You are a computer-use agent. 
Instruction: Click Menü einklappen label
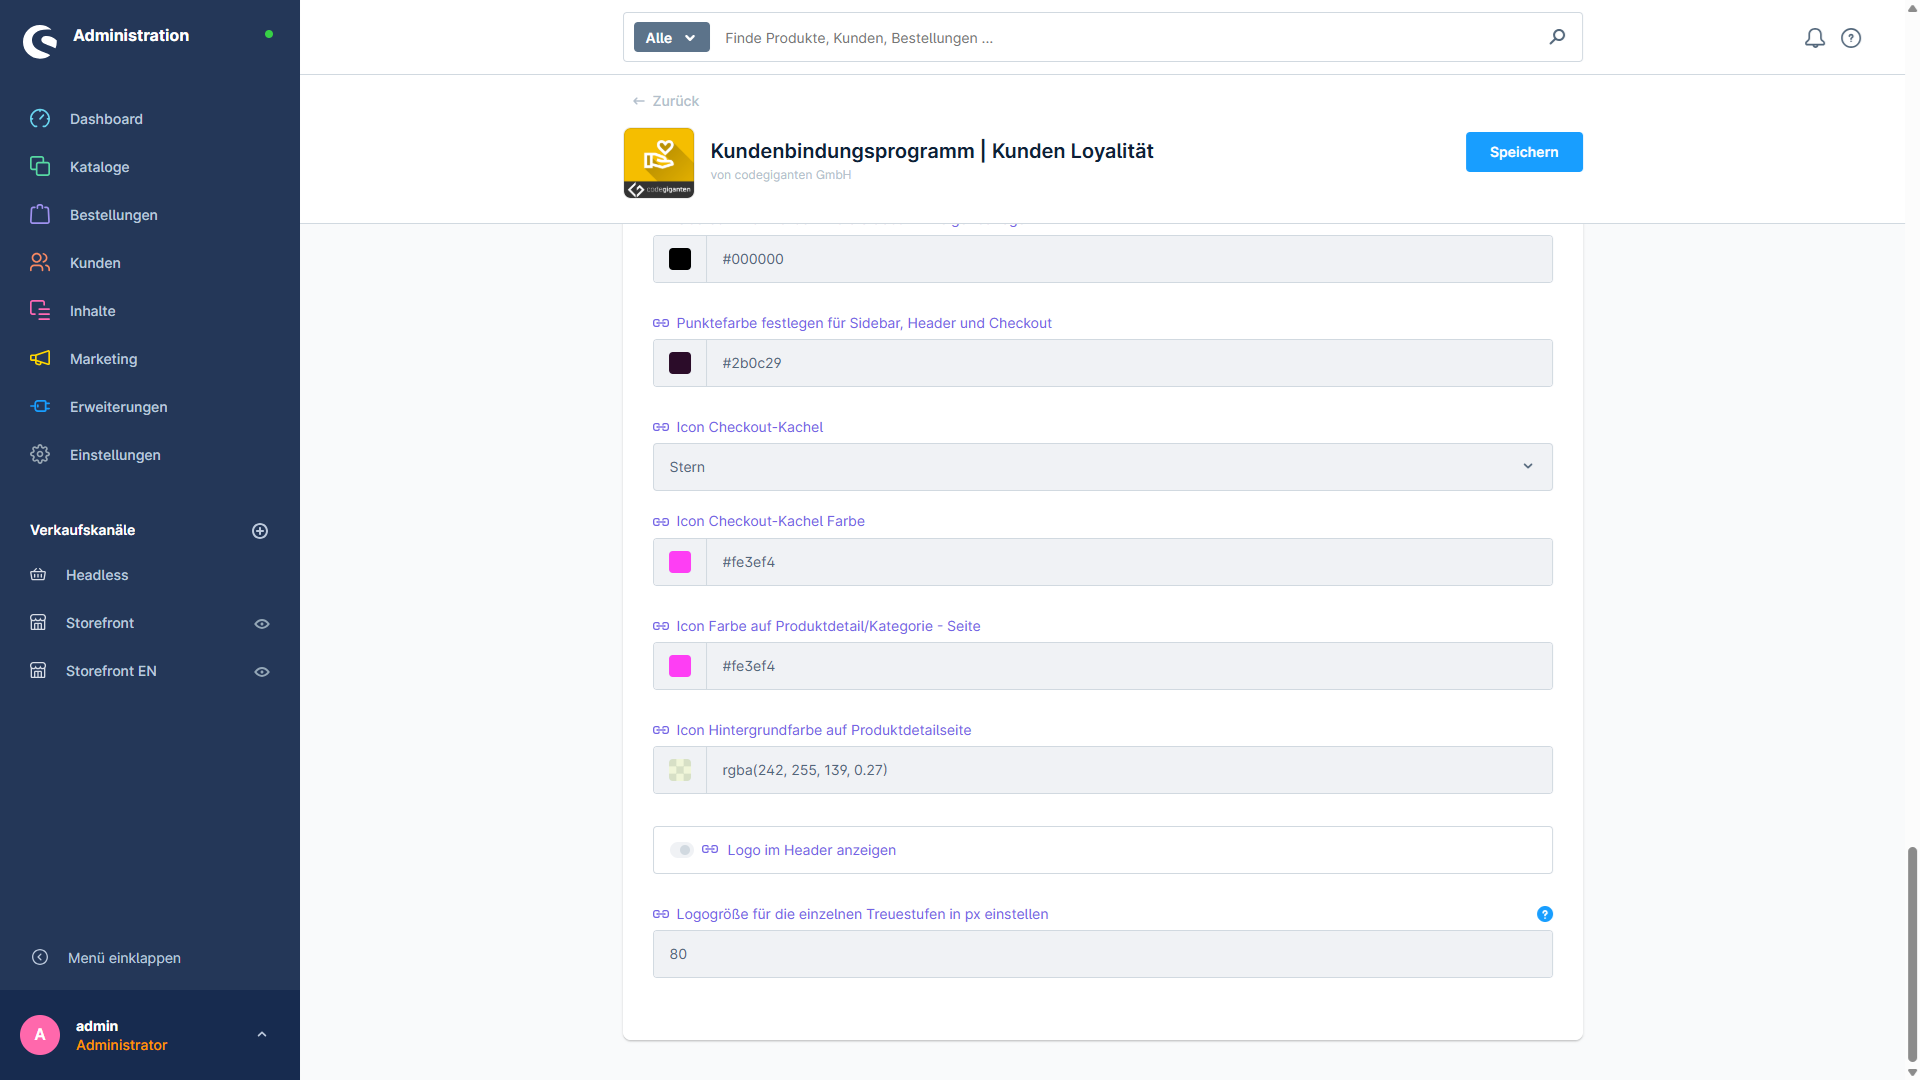point(124,958)
